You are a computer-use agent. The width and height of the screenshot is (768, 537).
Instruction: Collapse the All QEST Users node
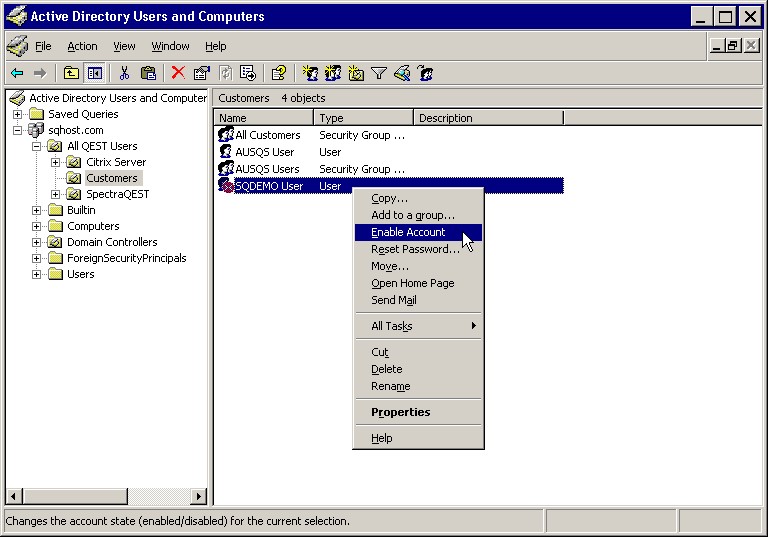coord(37,146)
